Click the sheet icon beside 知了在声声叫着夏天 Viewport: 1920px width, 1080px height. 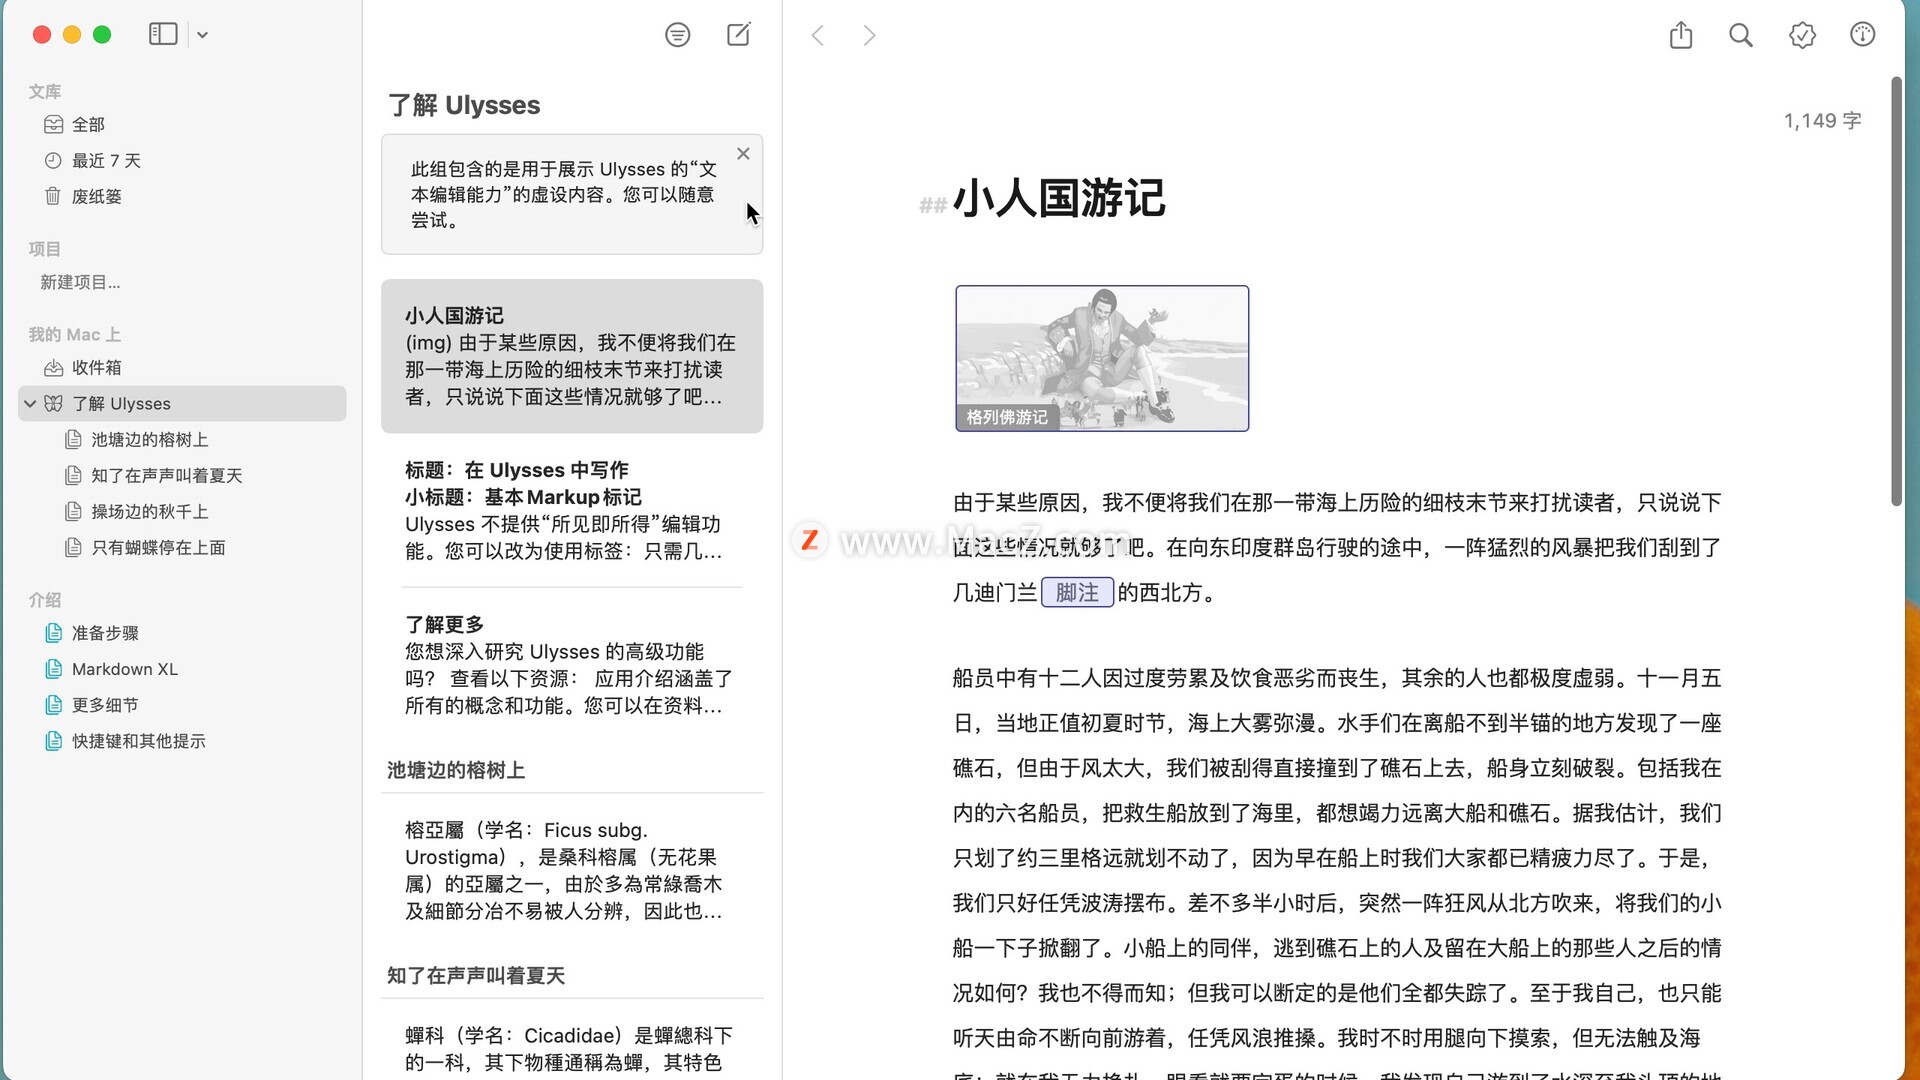click(73, 476)
